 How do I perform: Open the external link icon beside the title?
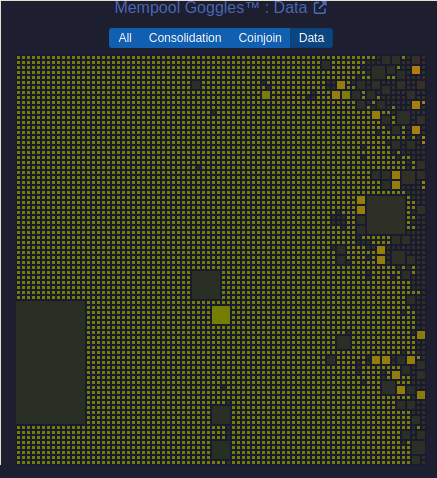[x=320, y=8]
